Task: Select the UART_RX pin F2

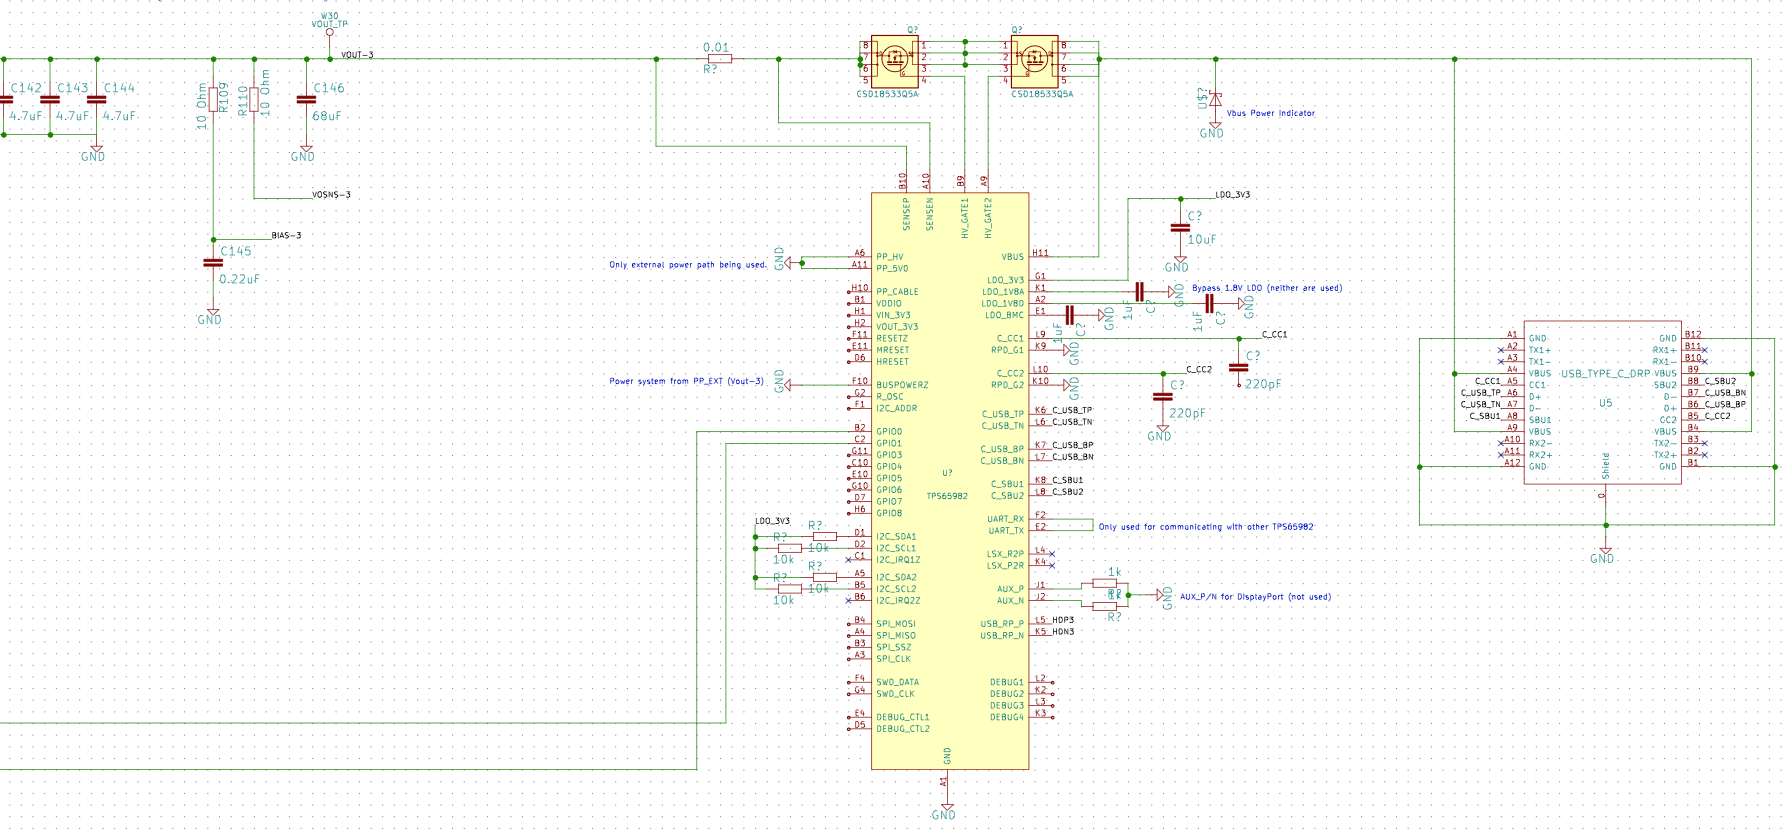Action: [1041, 517]
